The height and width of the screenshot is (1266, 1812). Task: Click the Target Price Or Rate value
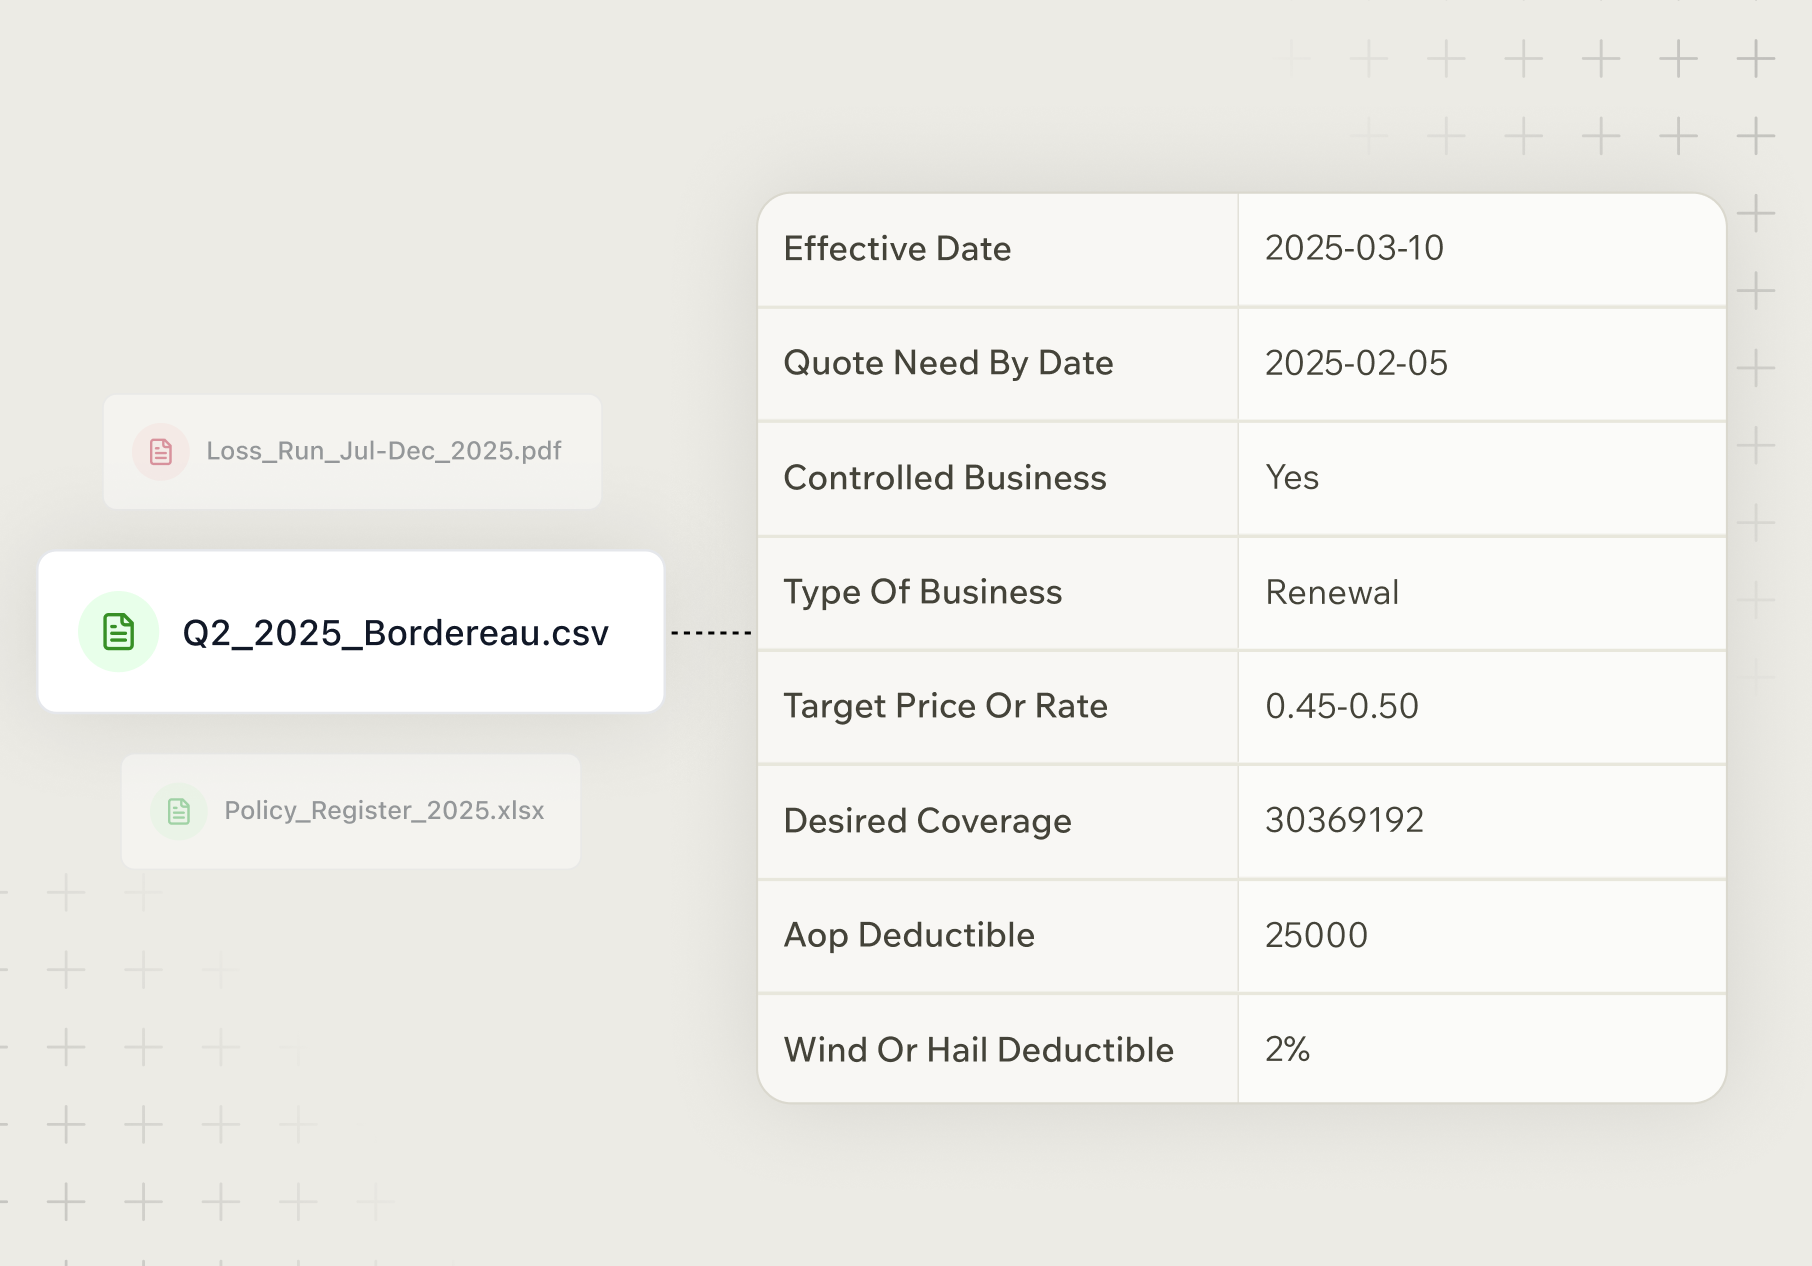1342,707
